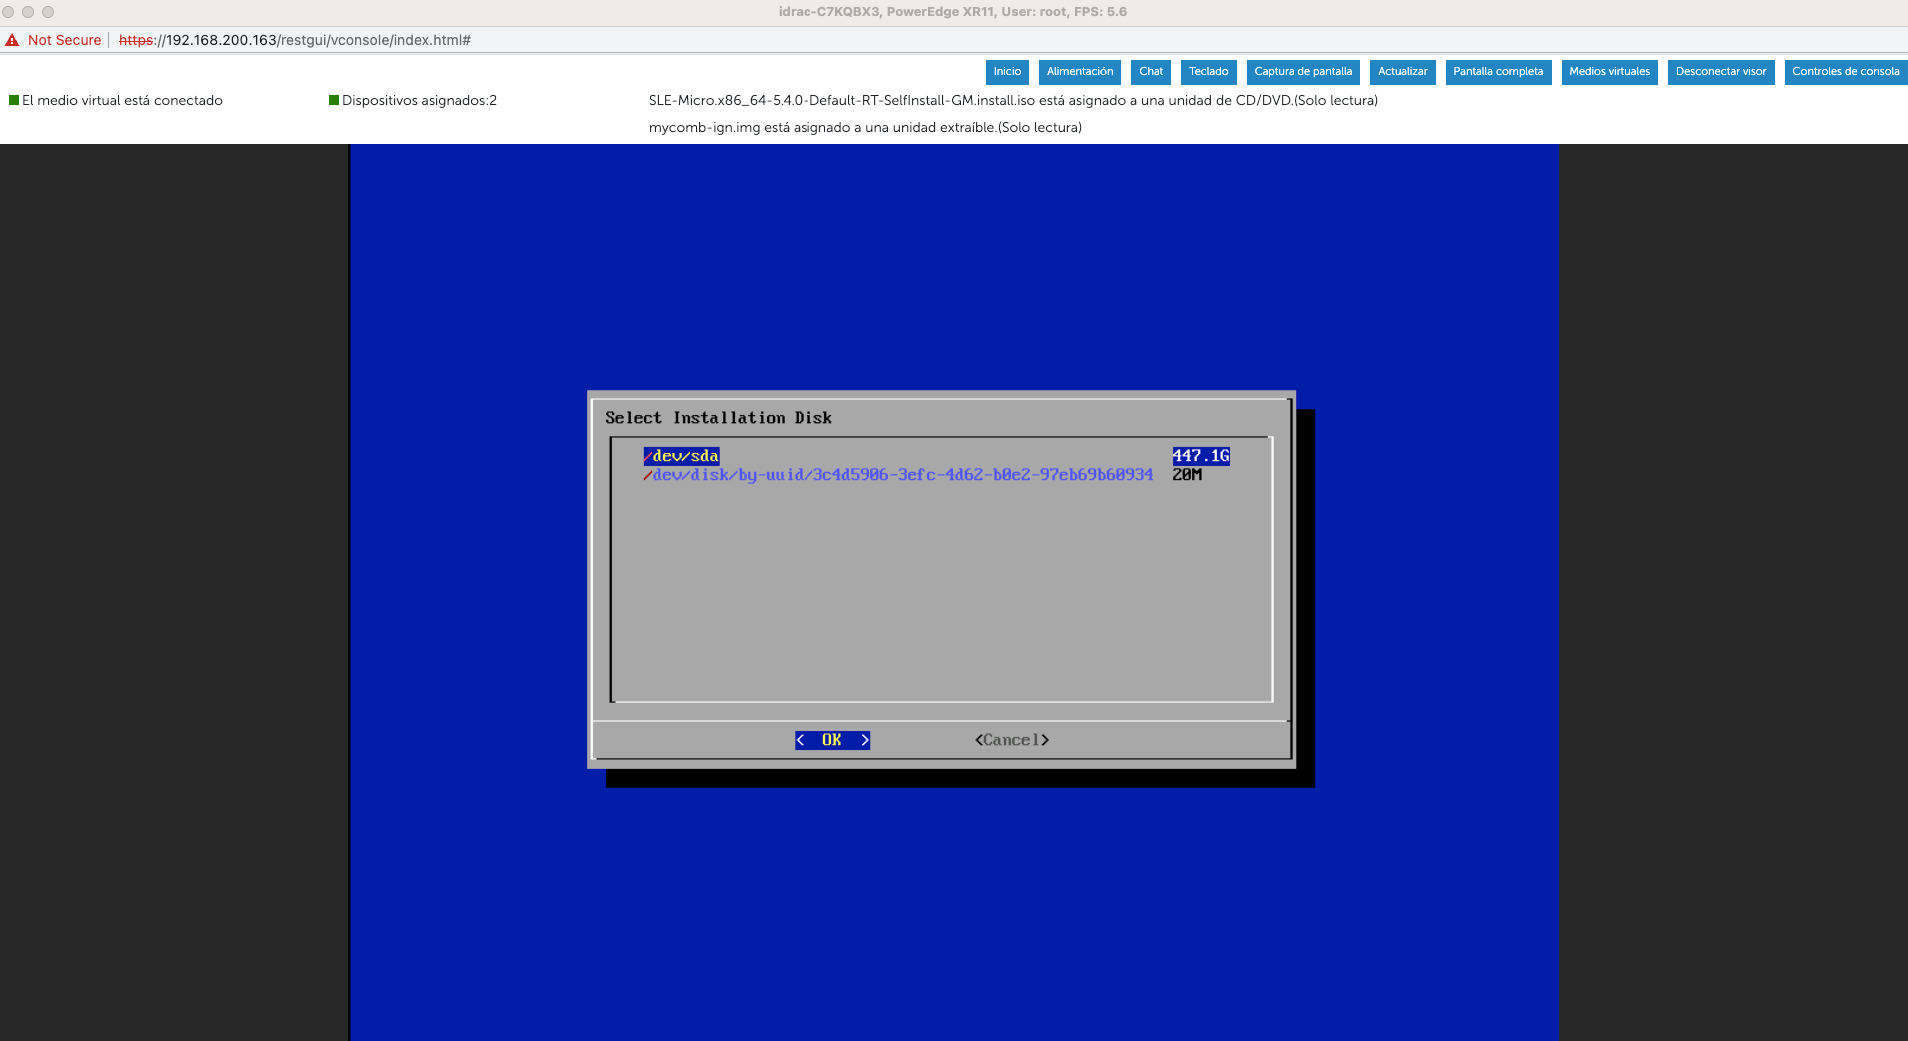Click the 447.1G disk size value

coord(1201,456)
